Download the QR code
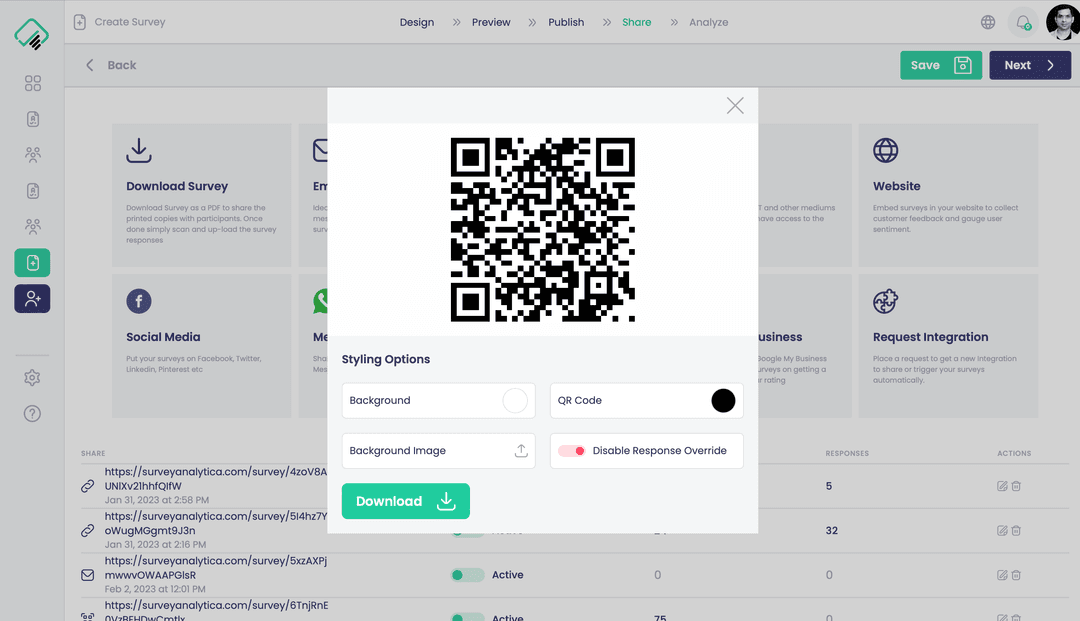The image size is (1080, 621). (x=405, y=501)
